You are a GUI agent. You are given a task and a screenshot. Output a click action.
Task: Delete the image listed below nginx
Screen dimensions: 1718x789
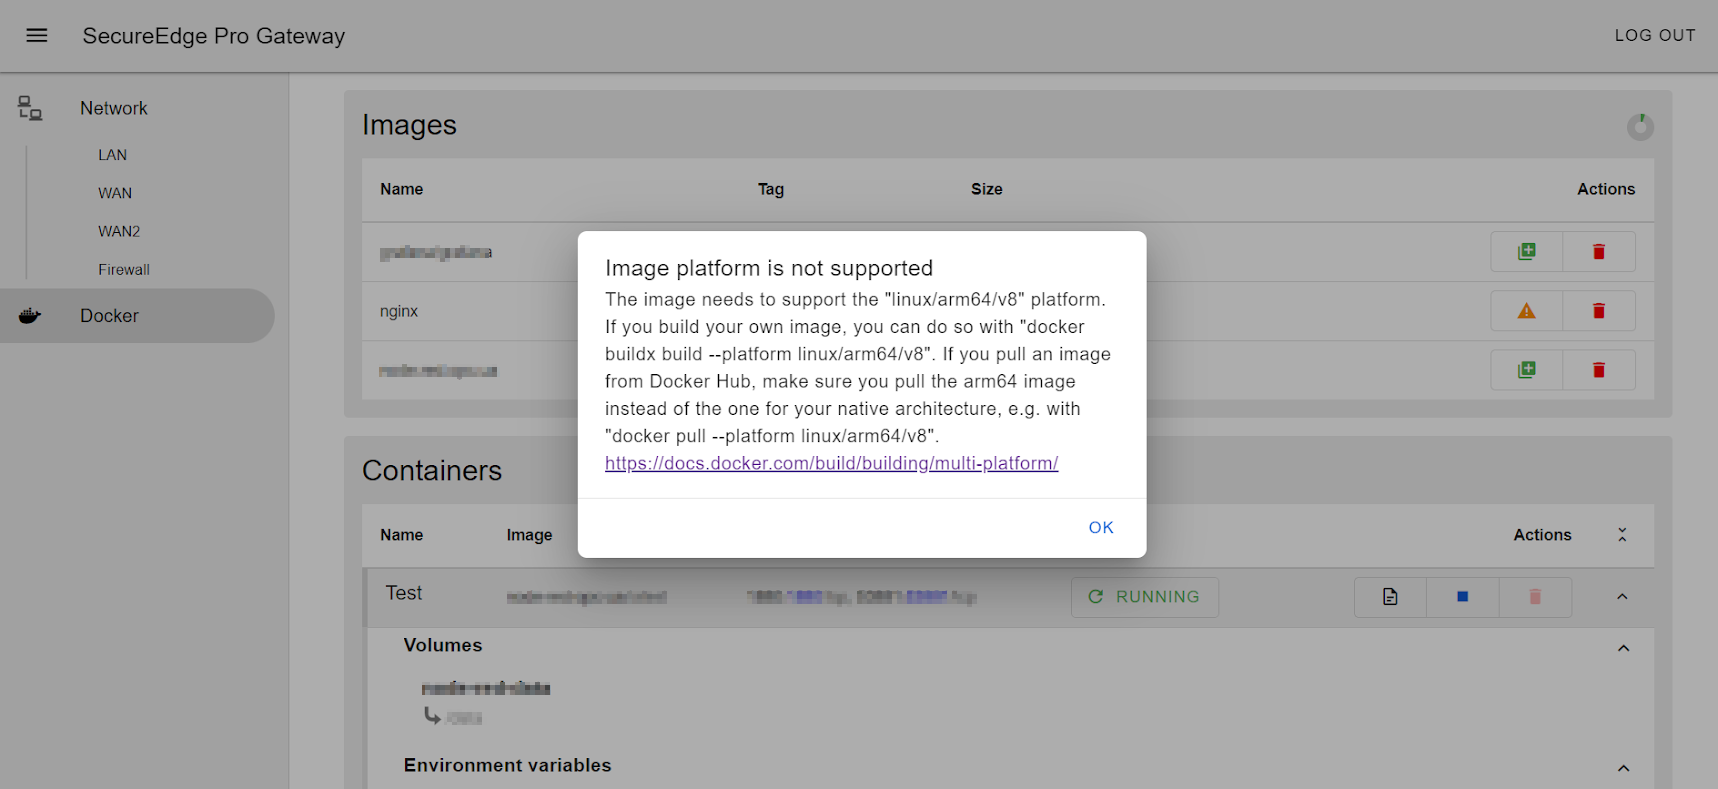[x=1599, y=370]
